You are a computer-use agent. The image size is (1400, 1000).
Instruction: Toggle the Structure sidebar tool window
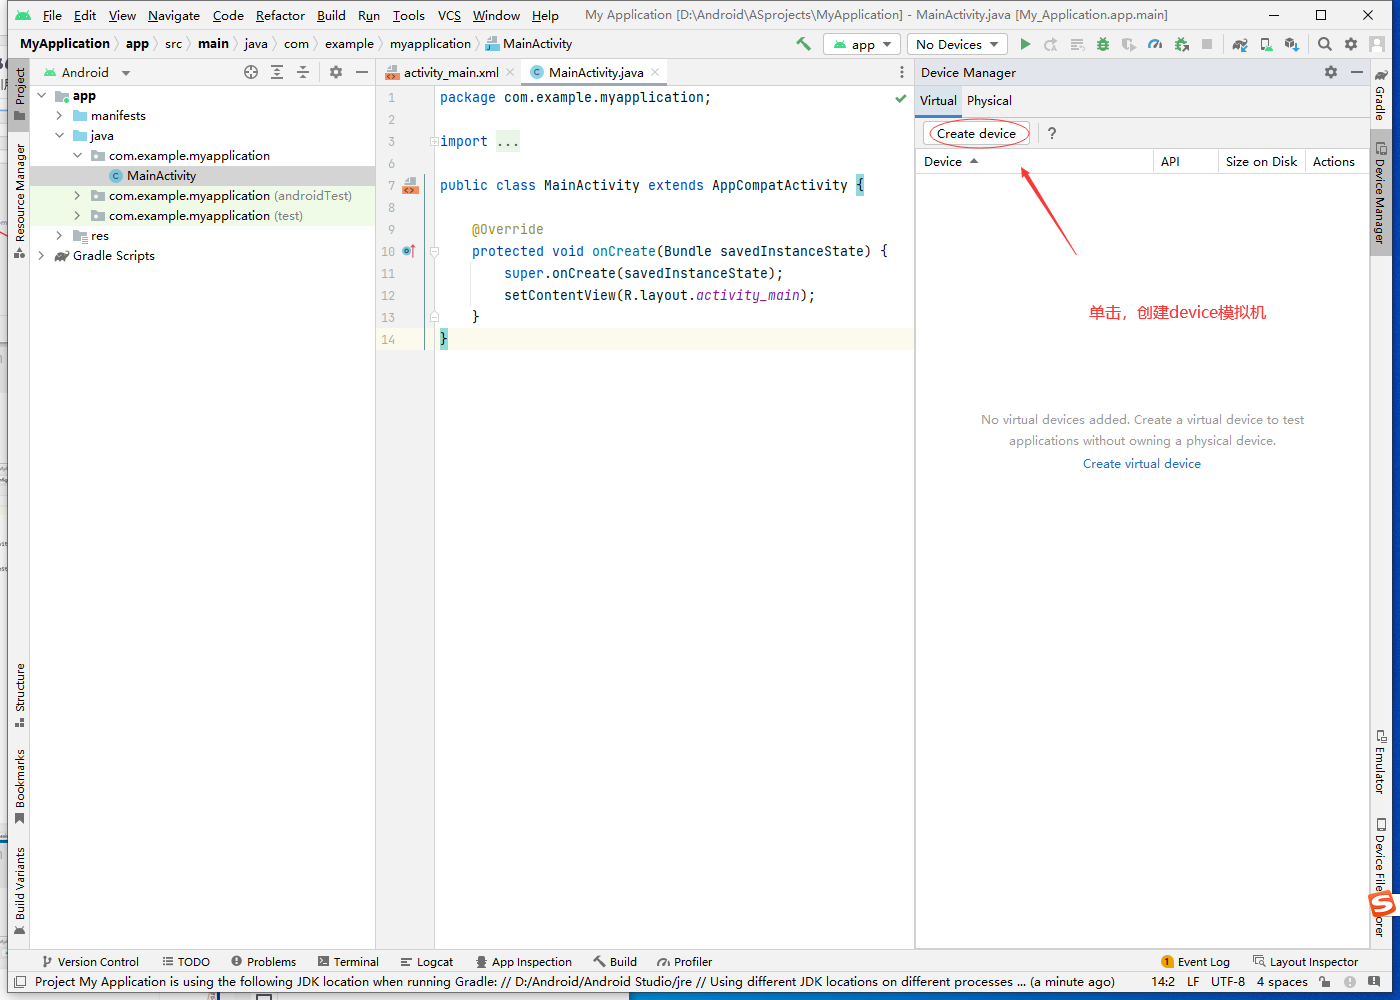pyautogui.click(x=19, y=695)
